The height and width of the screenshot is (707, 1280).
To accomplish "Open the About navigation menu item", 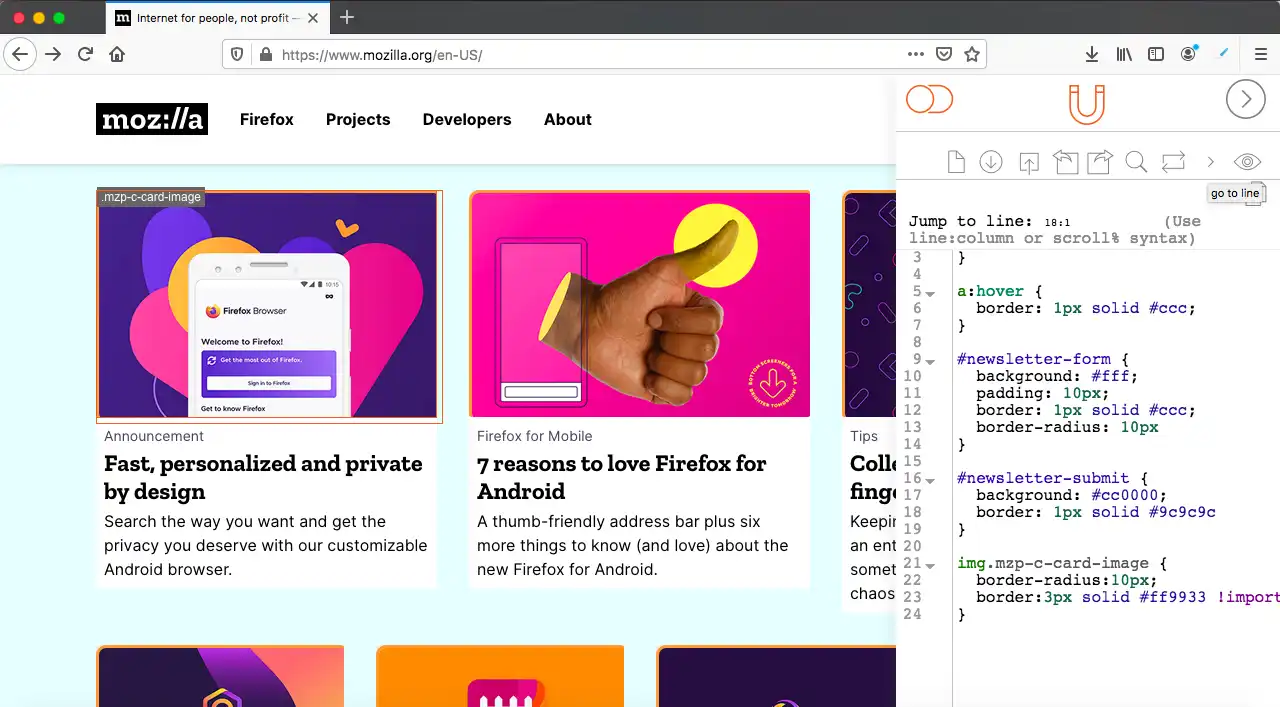I will coord(568,119).
